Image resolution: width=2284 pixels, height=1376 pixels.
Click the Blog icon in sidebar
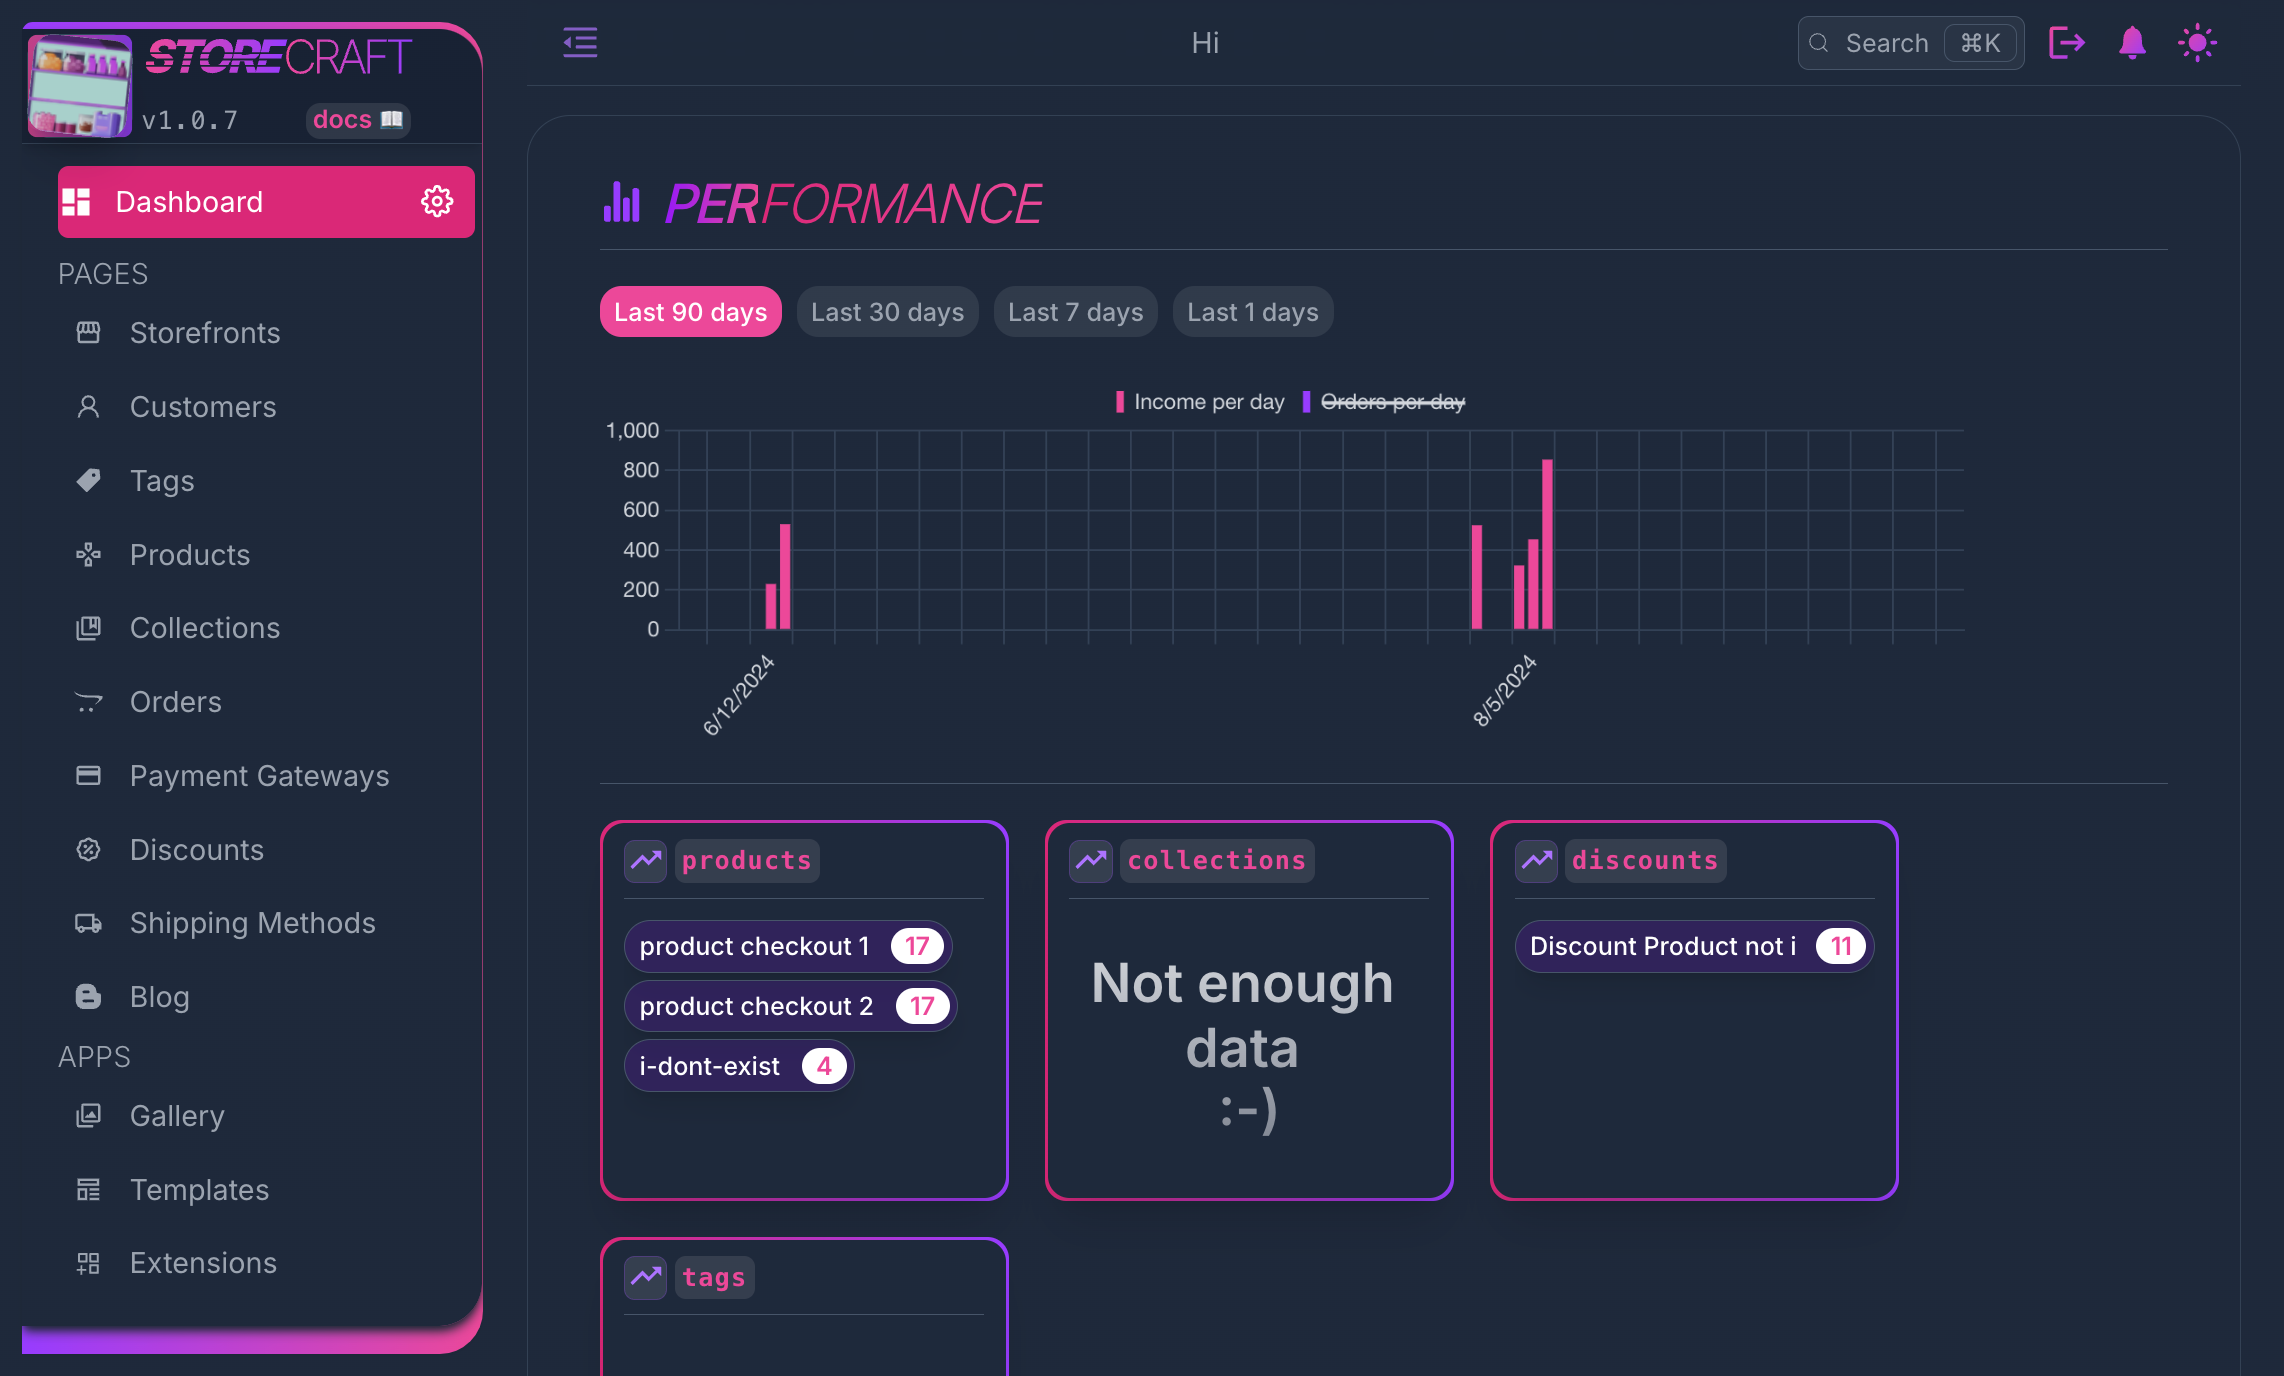[x=88, y=996]
